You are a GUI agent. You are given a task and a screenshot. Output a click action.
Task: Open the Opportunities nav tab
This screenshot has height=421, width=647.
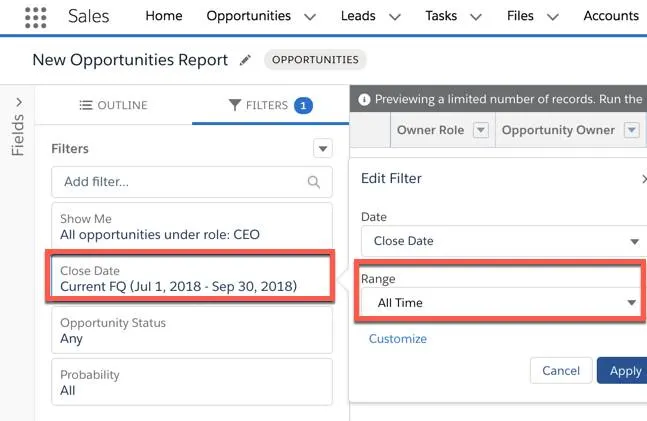[249, 16]
